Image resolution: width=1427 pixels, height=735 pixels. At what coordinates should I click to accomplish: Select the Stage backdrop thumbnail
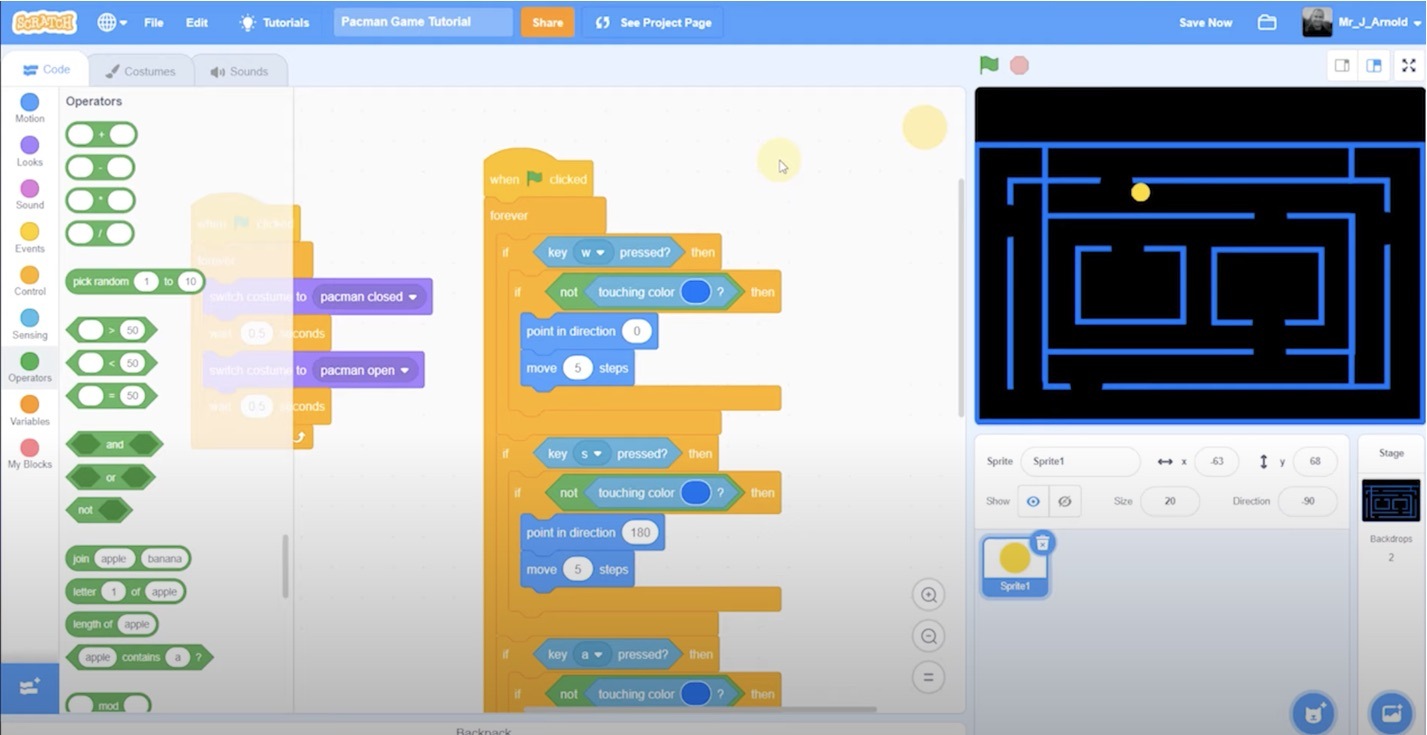point(1391,501)
